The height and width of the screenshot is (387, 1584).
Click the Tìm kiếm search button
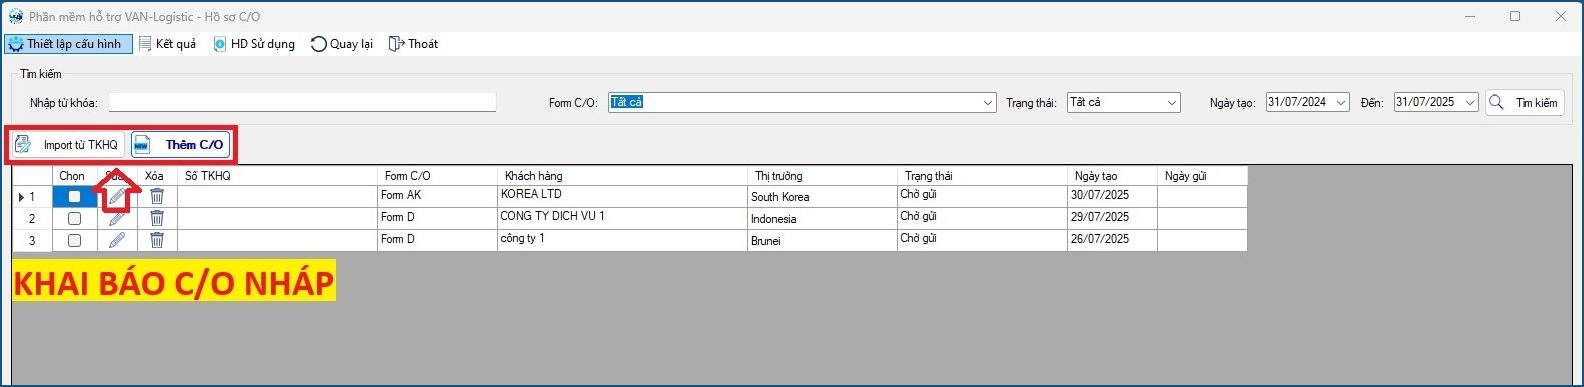(x=1524, y=103)
